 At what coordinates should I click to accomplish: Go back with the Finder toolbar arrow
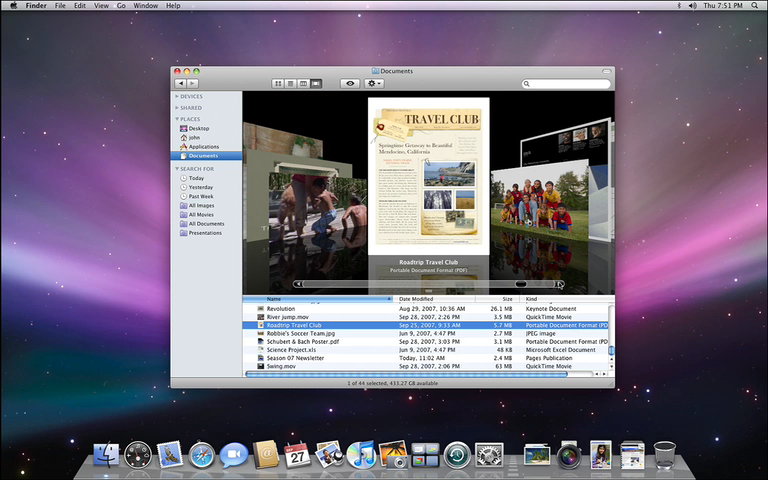tap(181, 84)
